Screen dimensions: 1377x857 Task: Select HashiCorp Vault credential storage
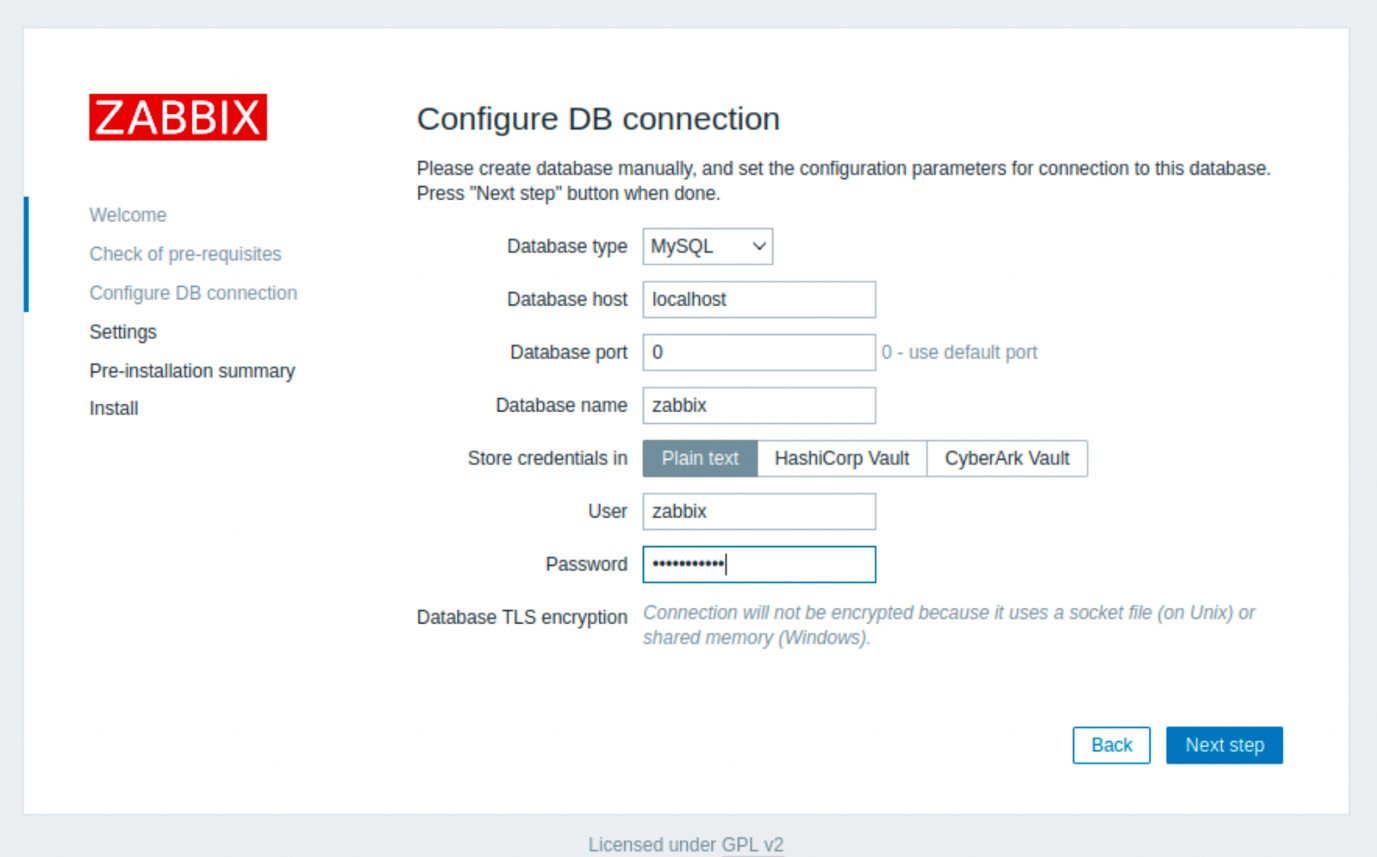pyautogui.click(x=842, y=458)
